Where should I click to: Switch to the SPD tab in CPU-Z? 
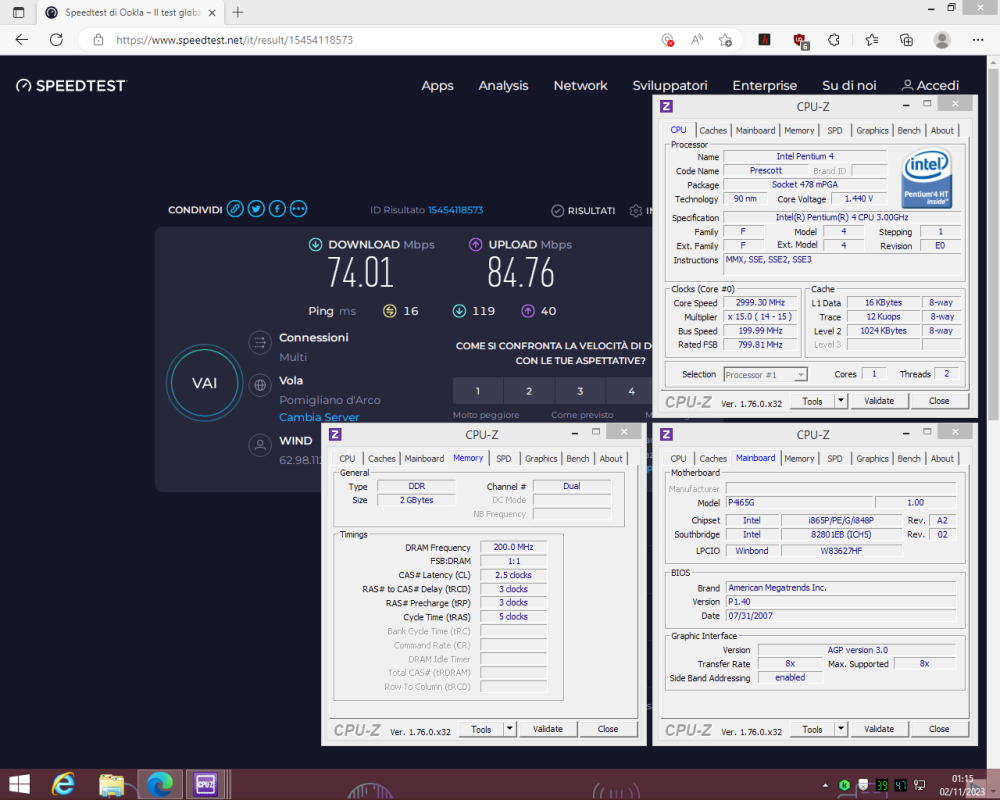coord(835,129)
